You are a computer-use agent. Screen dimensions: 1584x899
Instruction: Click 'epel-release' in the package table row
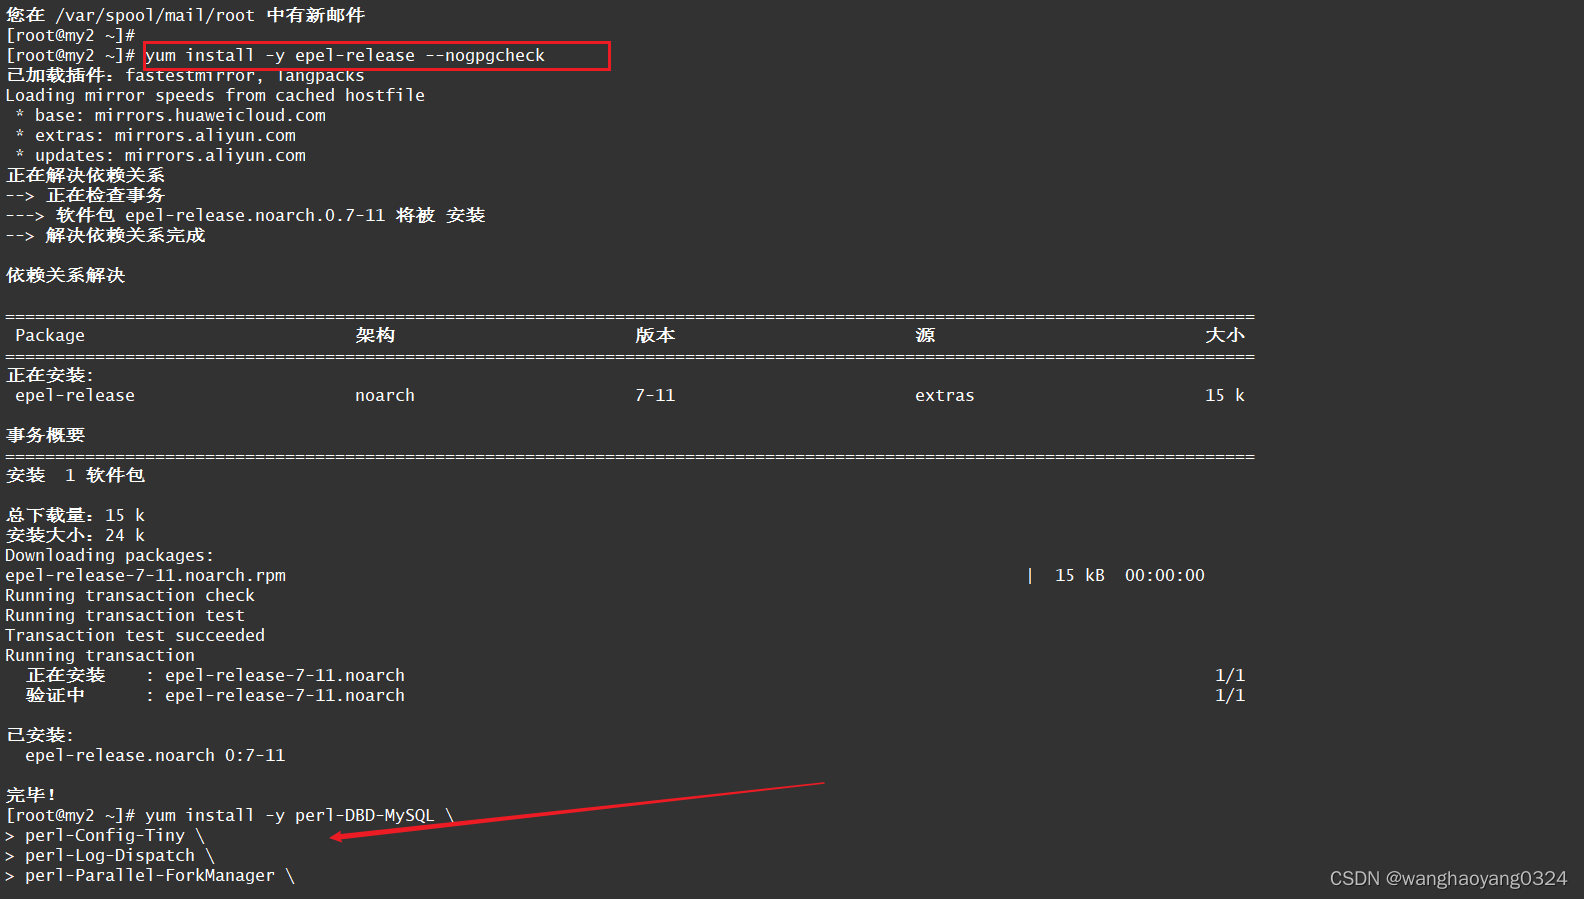[x=75, y=396]
